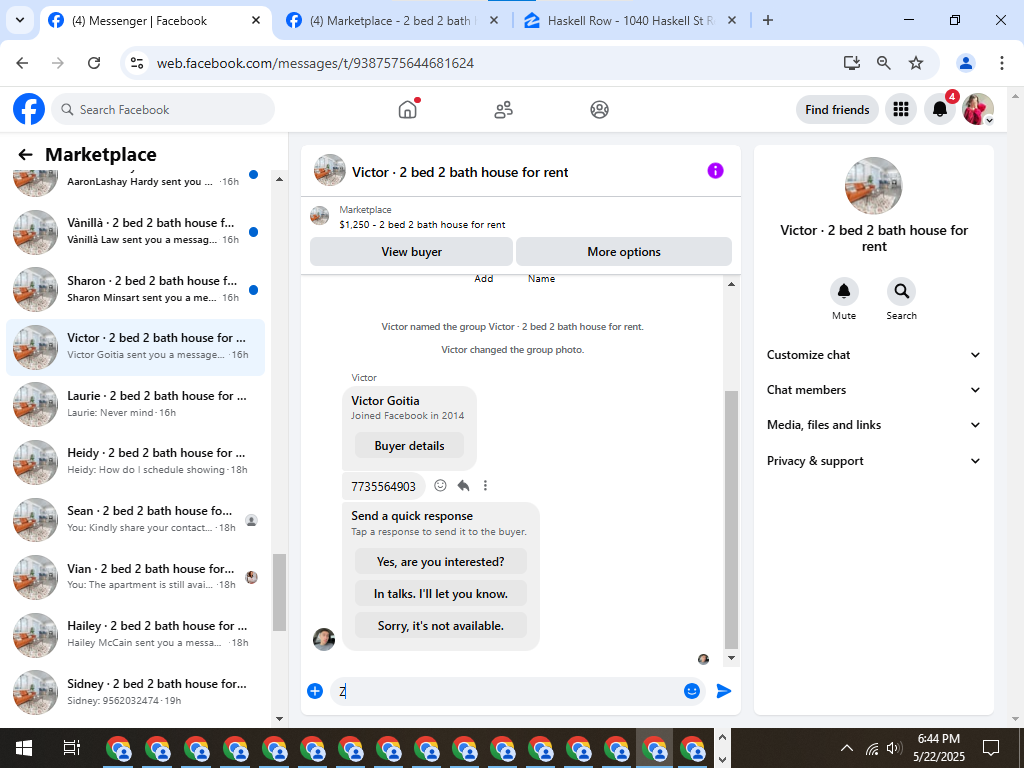Click the conversation list scrollbar thumb
Viewport: 1024px width, 768px height.
[x=280, y=592]
